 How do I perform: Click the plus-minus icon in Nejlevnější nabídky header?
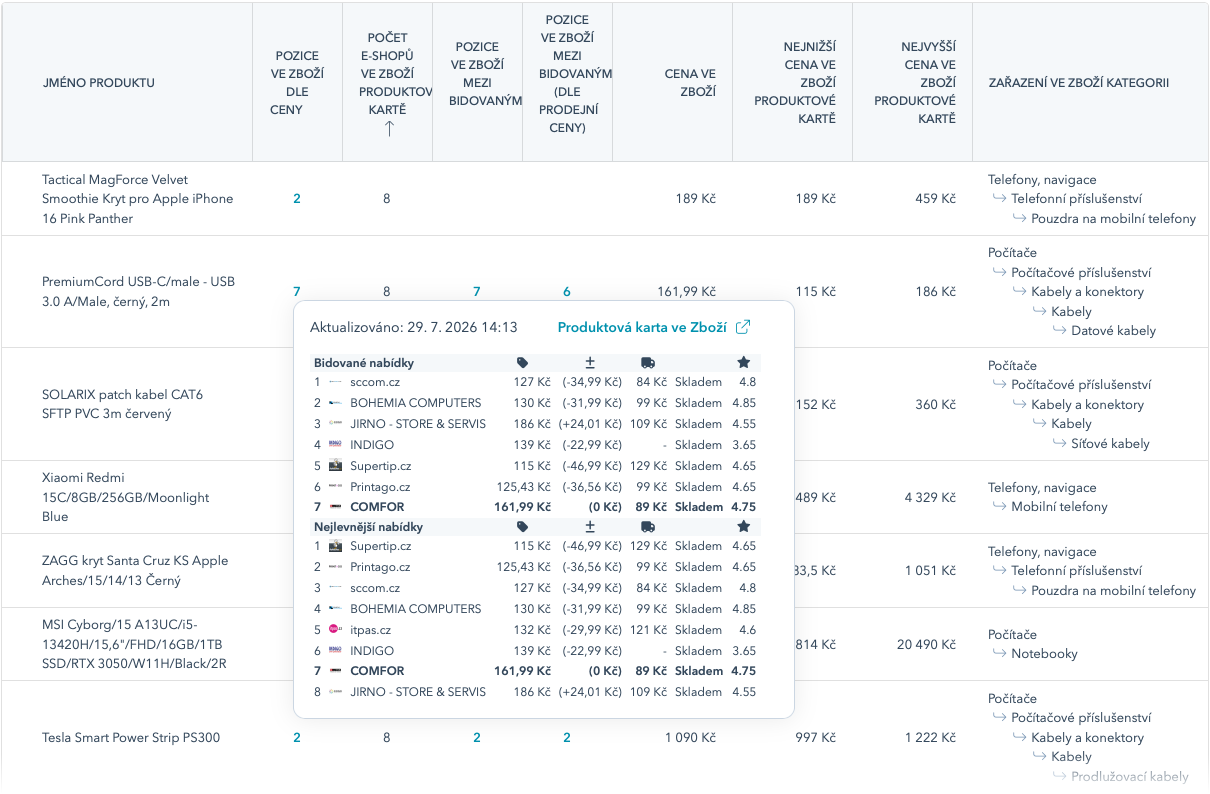pyautogui.click(x=590, y=526)
